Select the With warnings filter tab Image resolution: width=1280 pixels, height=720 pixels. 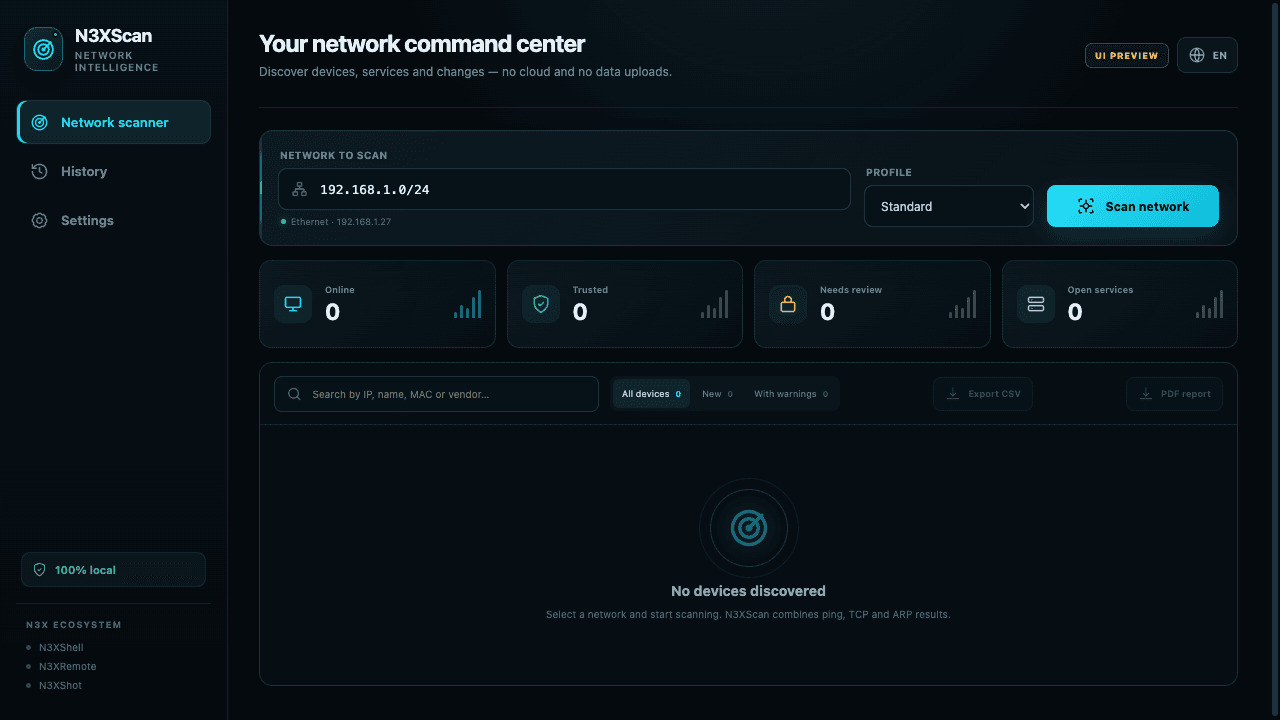pyautogui.click(x=791, y=394)
